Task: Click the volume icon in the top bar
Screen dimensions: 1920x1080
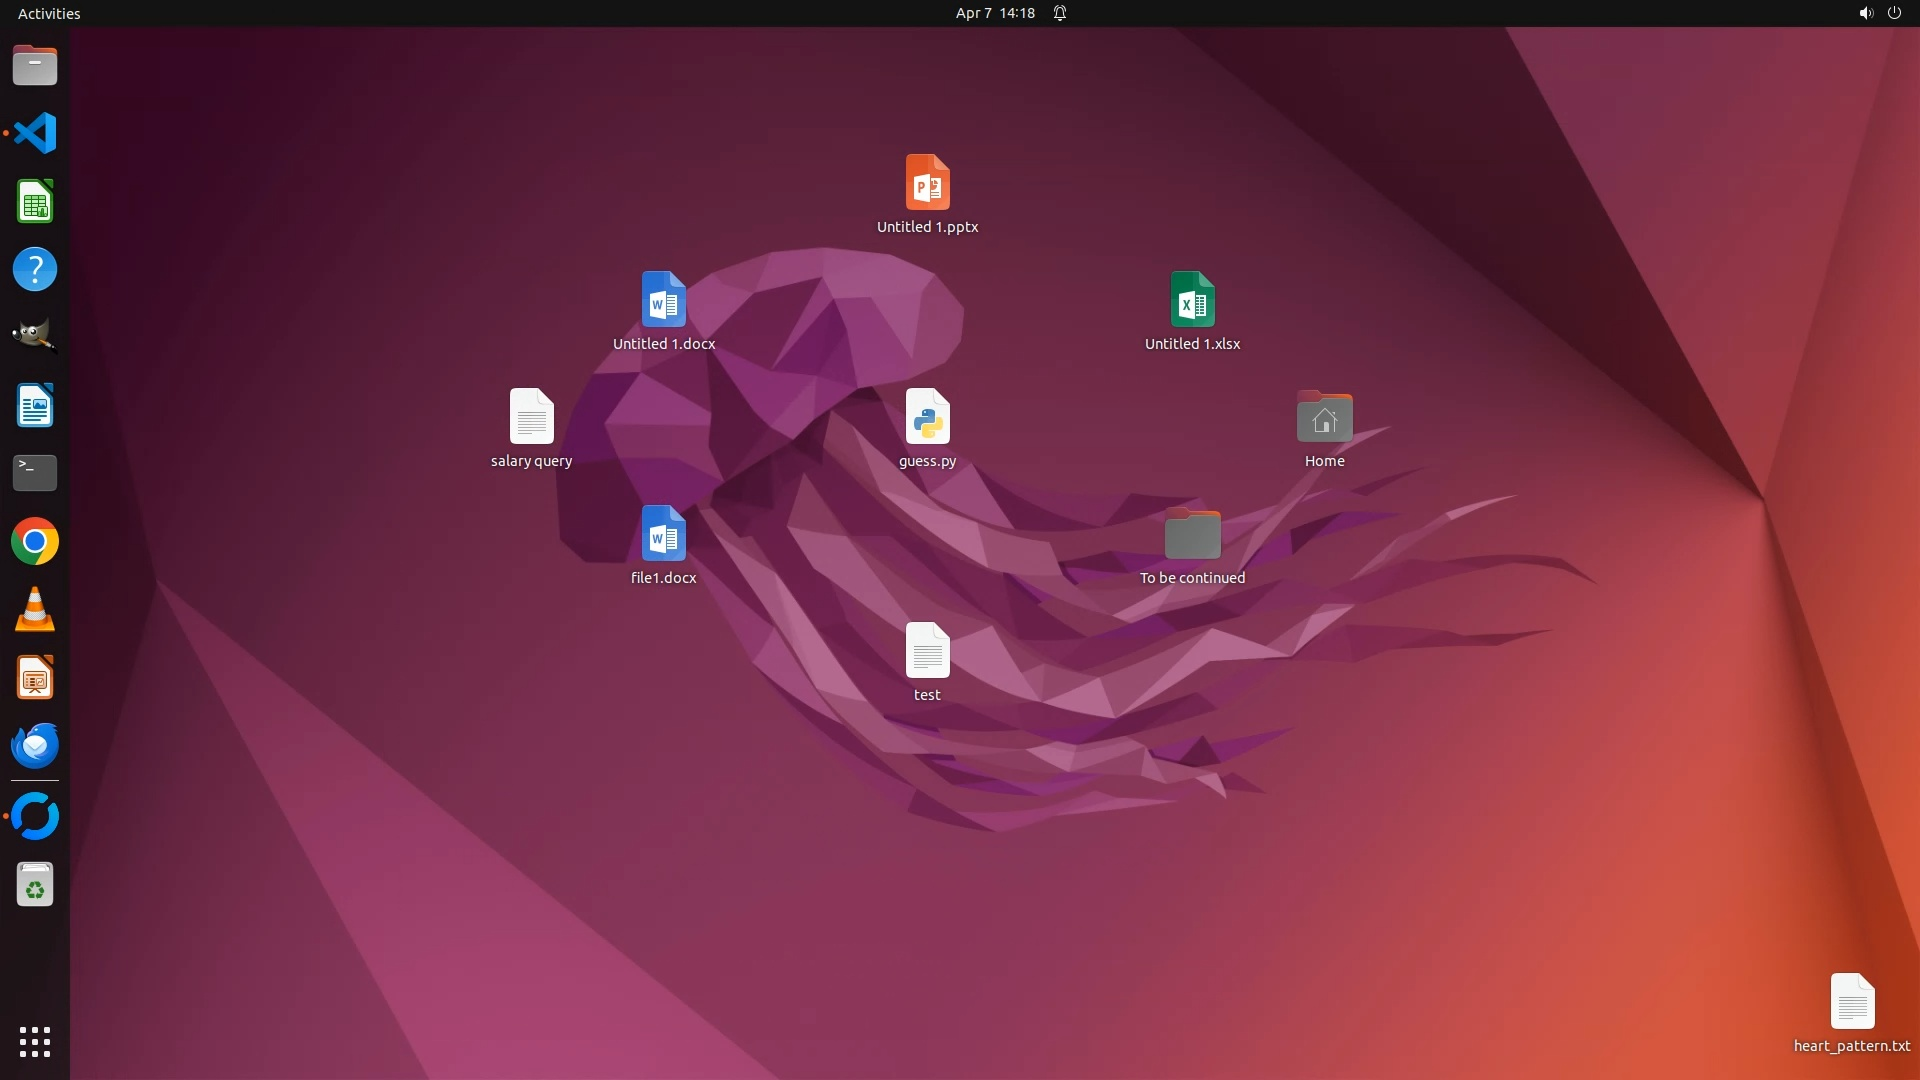Action: coord(1865,13)
